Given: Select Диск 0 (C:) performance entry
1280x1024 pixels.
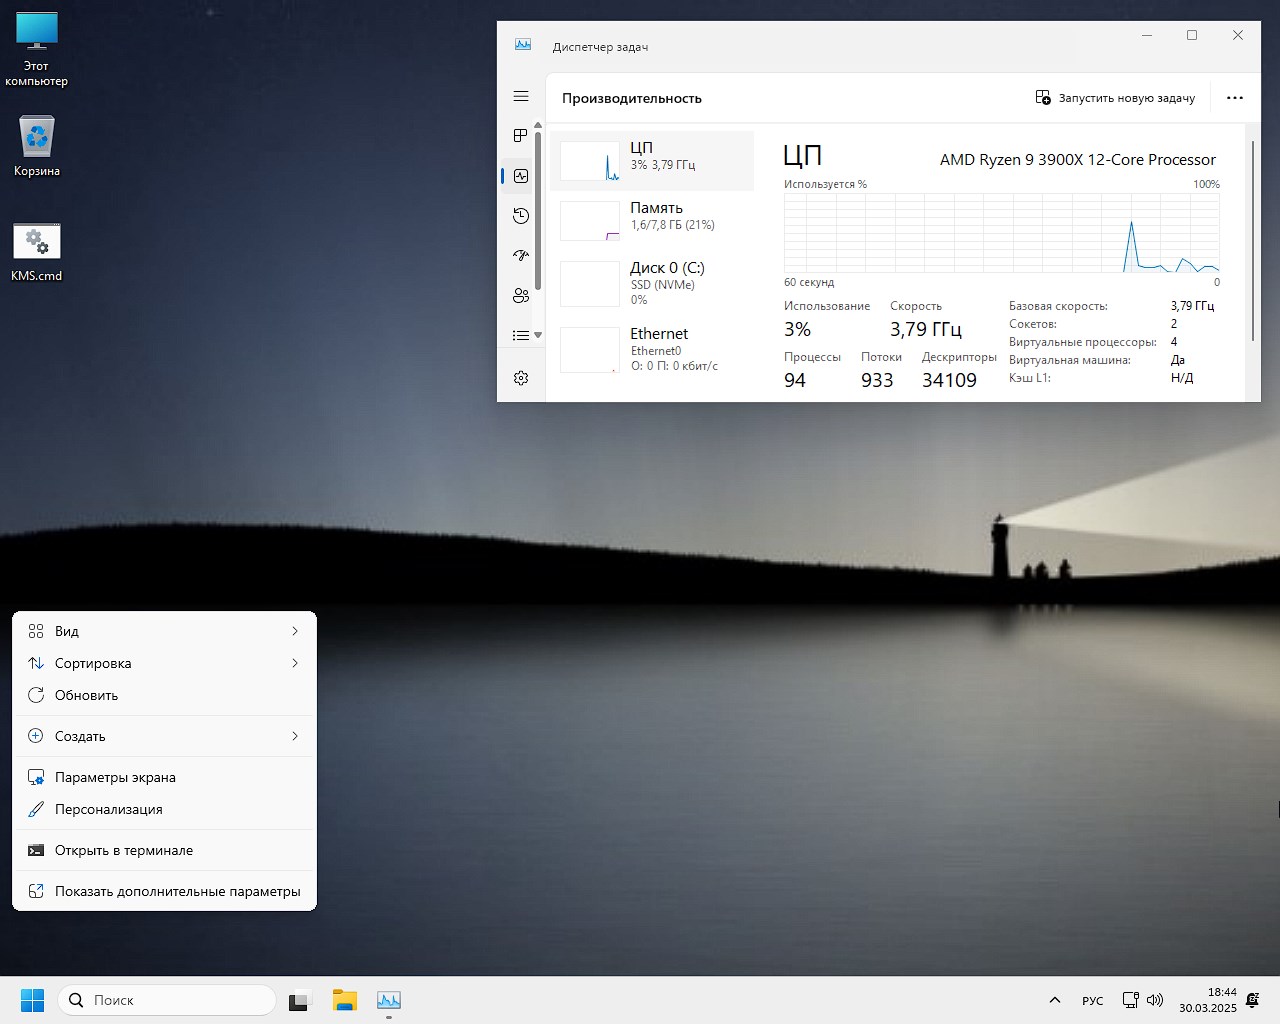Looking at the screenshot, I should (652, 284).
